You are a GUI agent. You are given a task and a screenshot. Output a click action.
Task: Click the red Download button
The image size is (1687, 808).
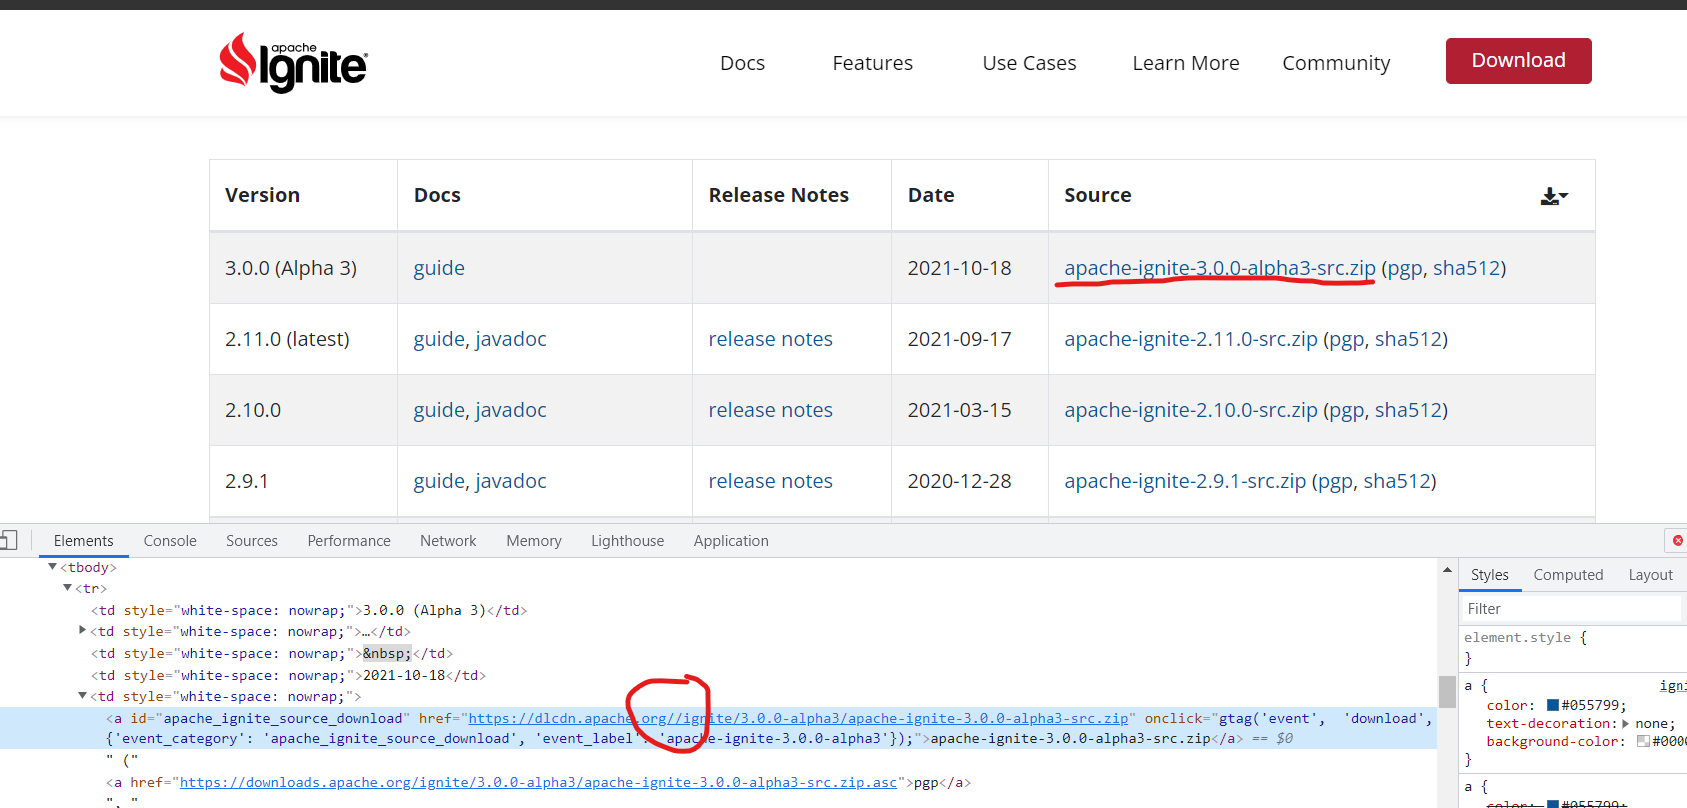click(x=1518, y=61)
